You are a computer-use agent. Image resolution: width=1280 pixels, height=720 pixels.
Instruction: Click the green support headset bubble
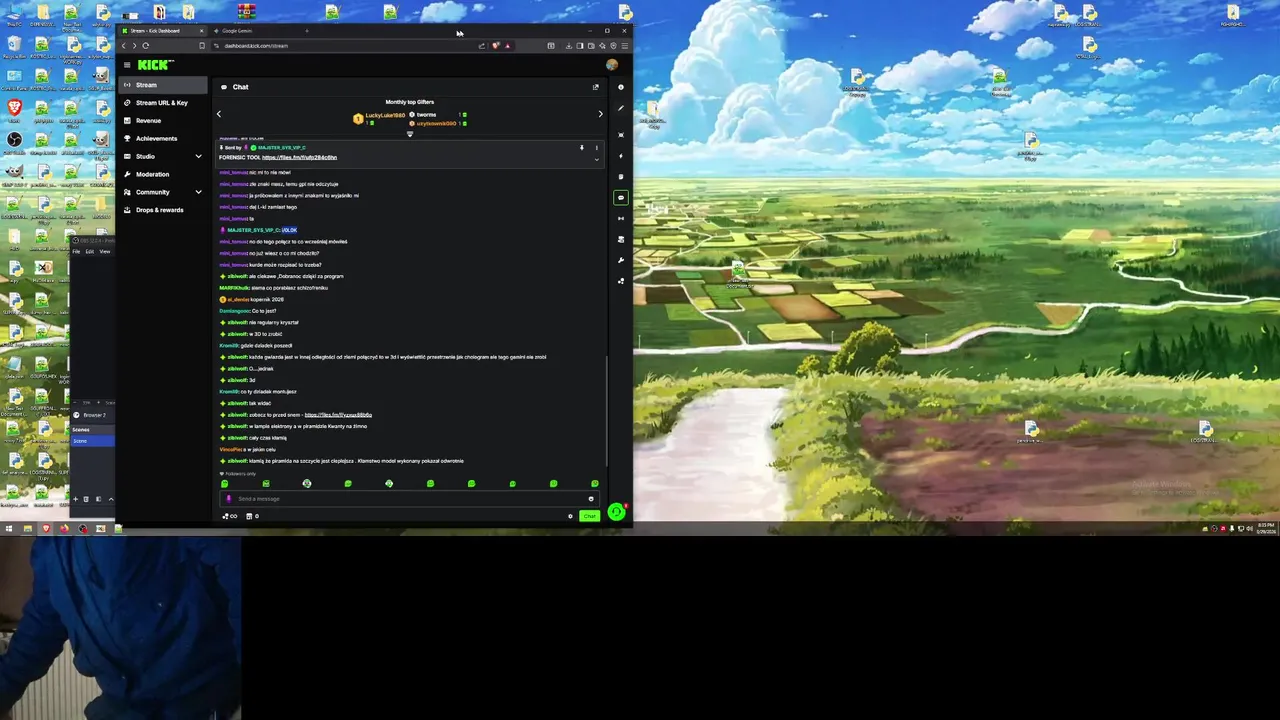point(616,512)
